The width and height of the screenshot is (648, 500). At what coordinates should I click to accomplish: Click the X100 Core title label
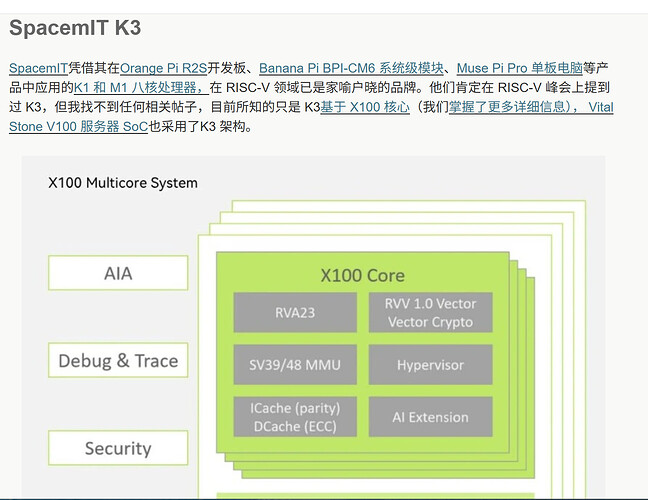pos(362,276)
